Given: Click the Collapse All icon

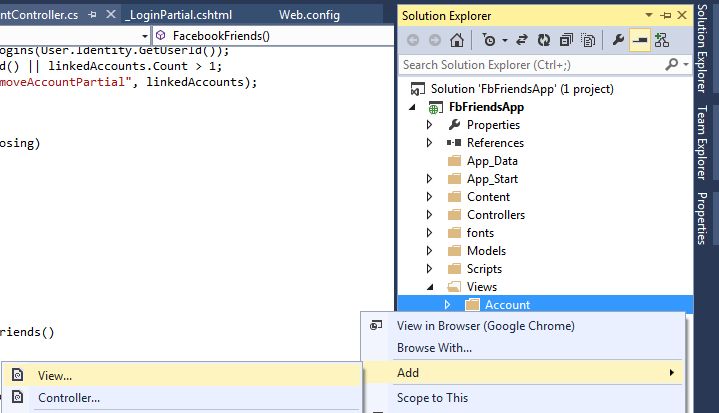Looking at the screenshot, I should tap(566, 40).
